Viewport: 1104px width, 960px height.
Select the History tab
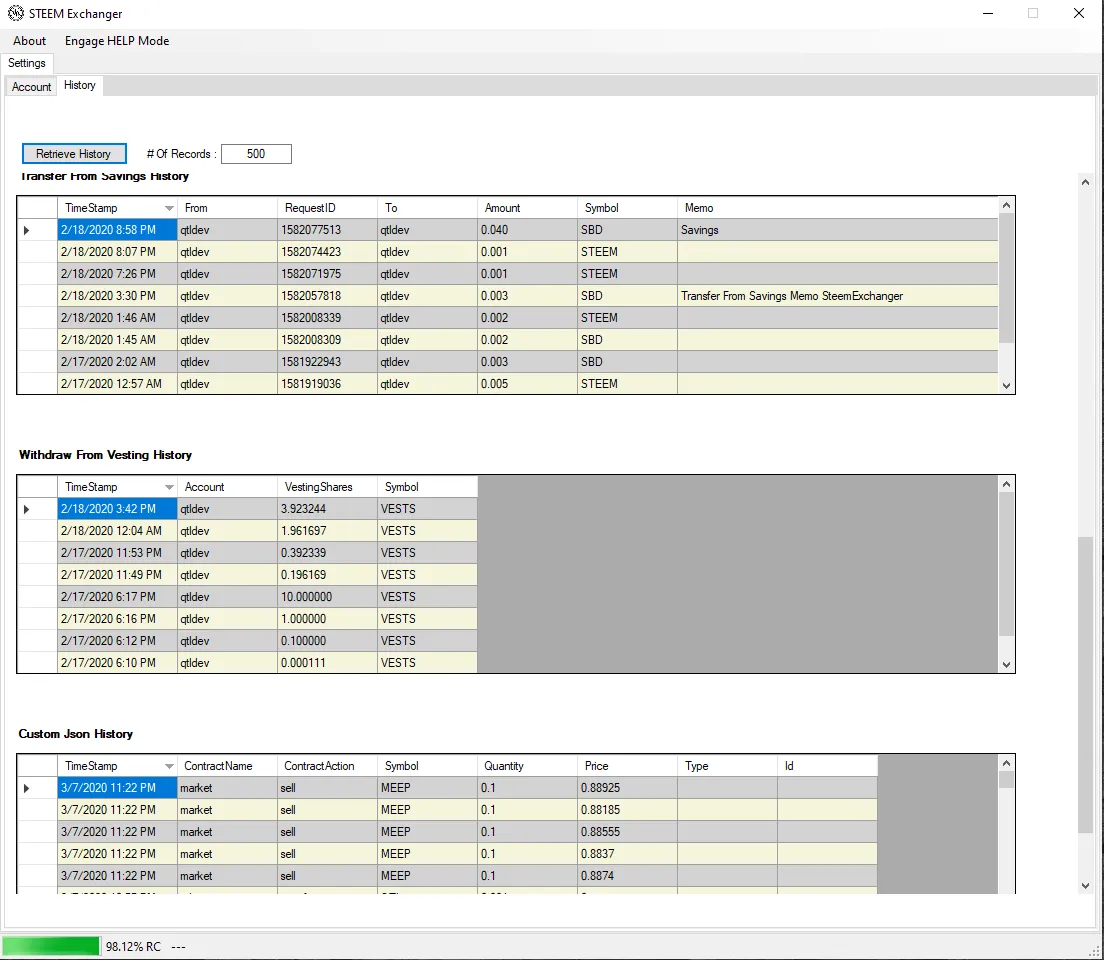(x=80, y=85)
